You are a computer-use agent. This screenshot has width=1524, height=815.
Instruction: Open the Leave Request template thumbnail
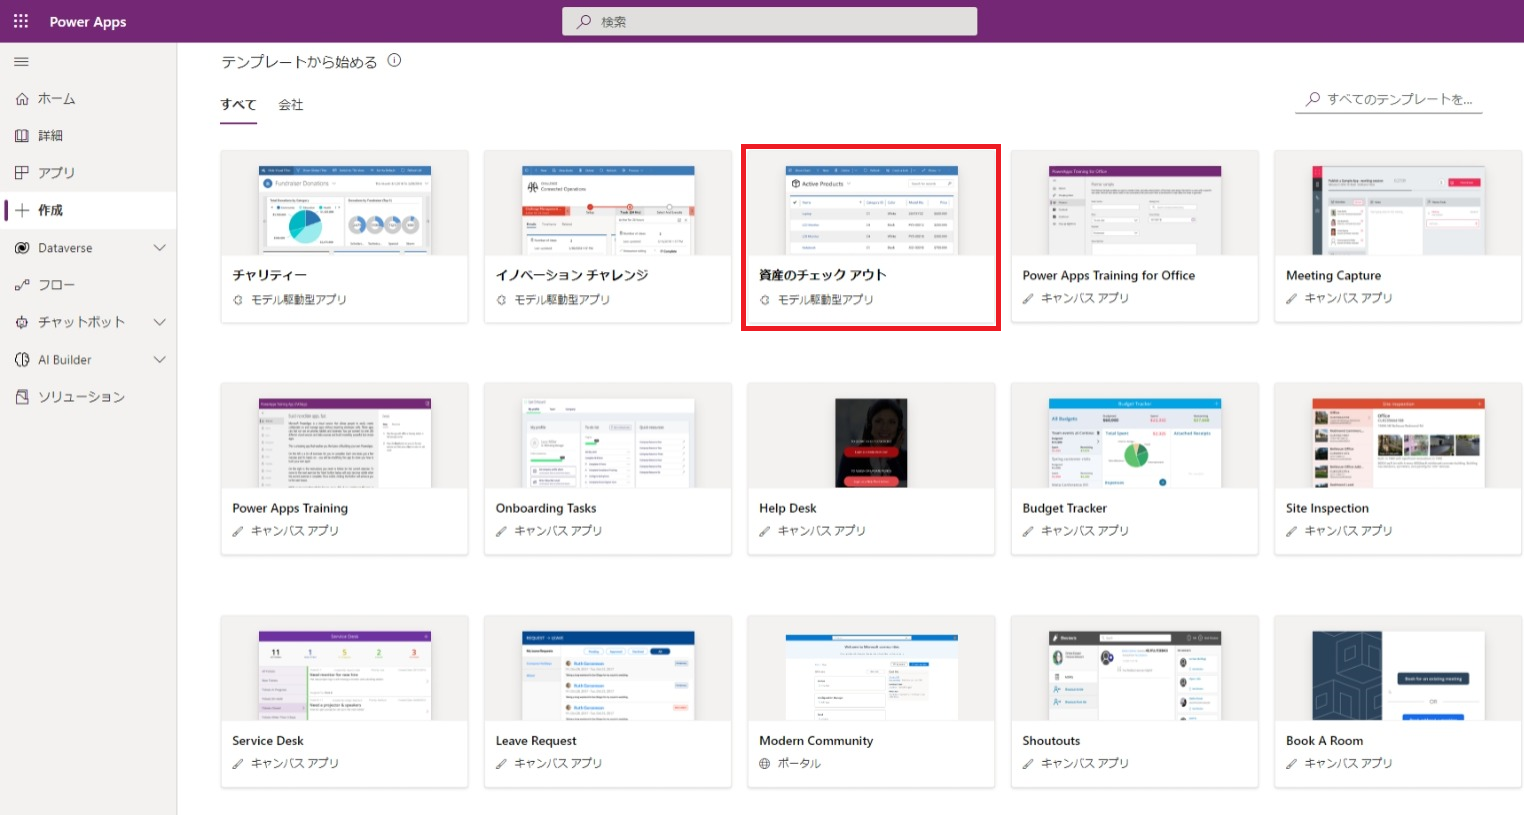tap(608, 675)
